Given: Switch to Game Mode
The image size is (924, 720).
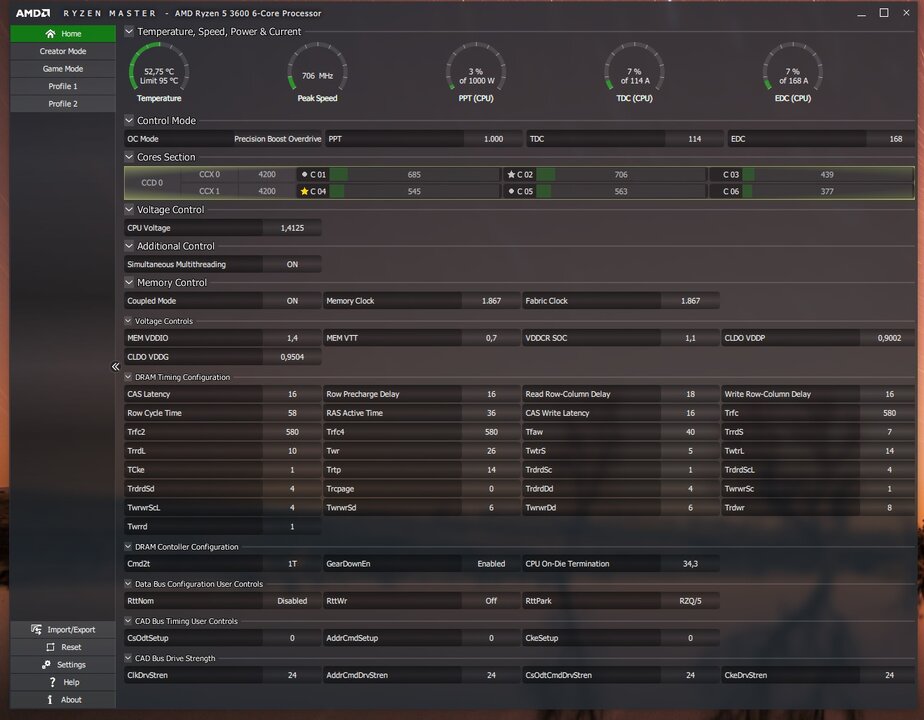Looking at the screenshot, I should 63,69.
